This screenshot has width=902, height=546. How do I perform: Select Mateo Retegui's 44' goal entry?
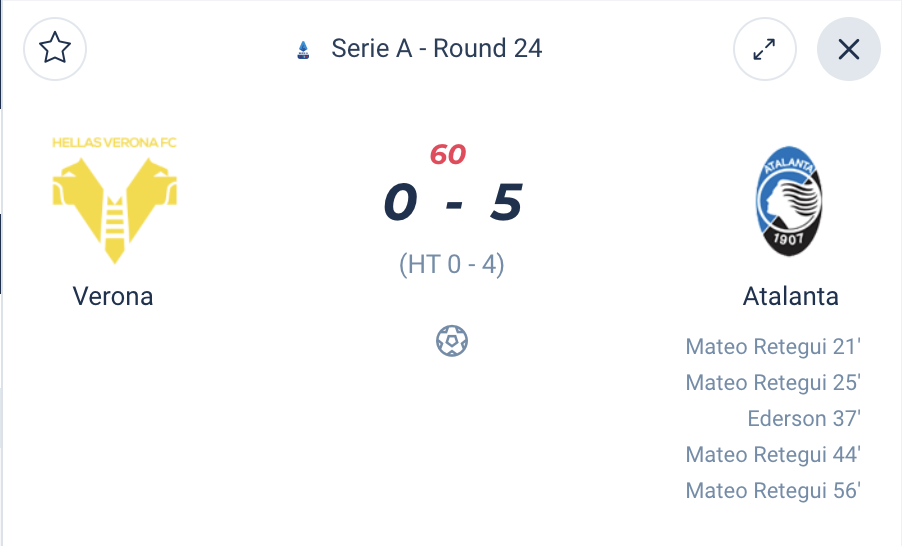coord(773,454)
